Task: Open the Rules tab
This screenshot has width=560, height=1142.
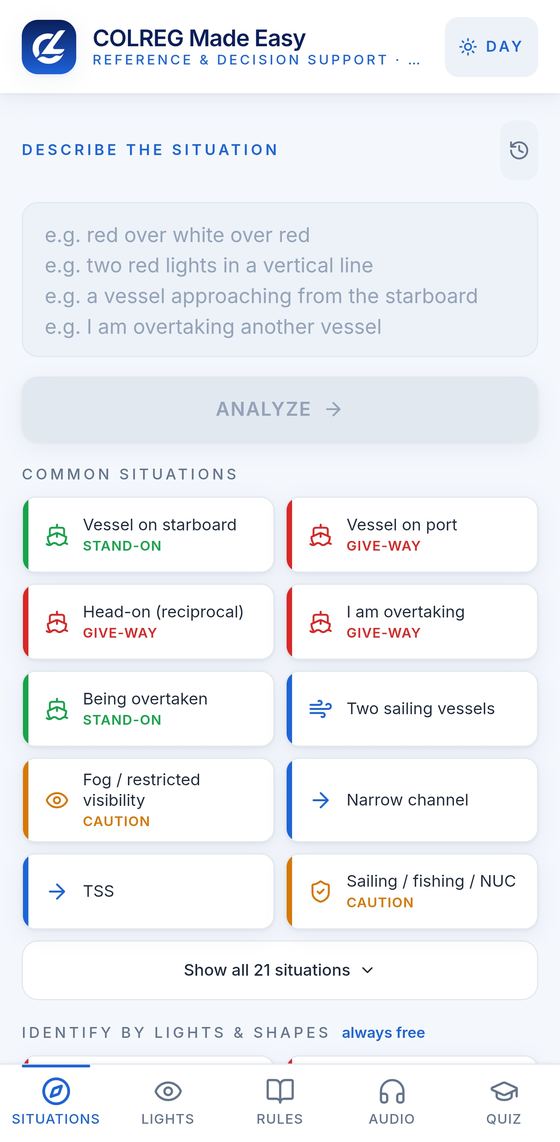Action: [280, 1102]
